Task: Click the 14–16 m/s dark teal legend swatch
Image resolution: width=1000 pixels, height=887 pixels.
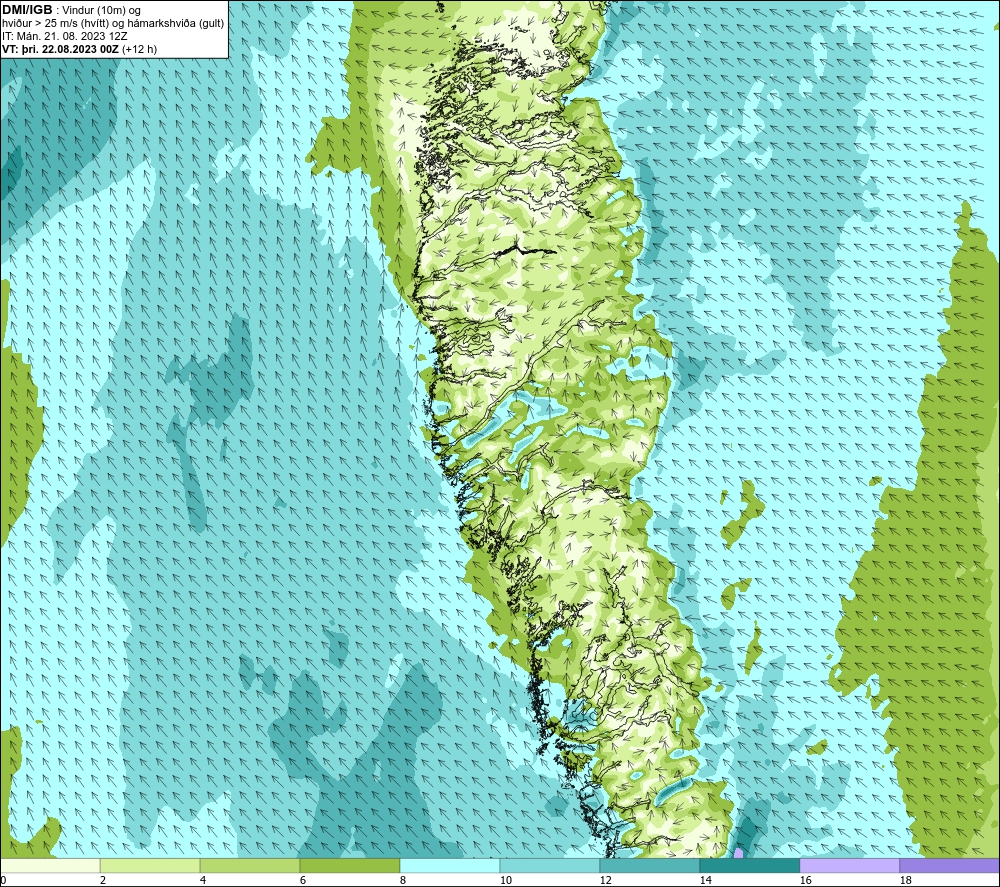Action: point(749,865)
